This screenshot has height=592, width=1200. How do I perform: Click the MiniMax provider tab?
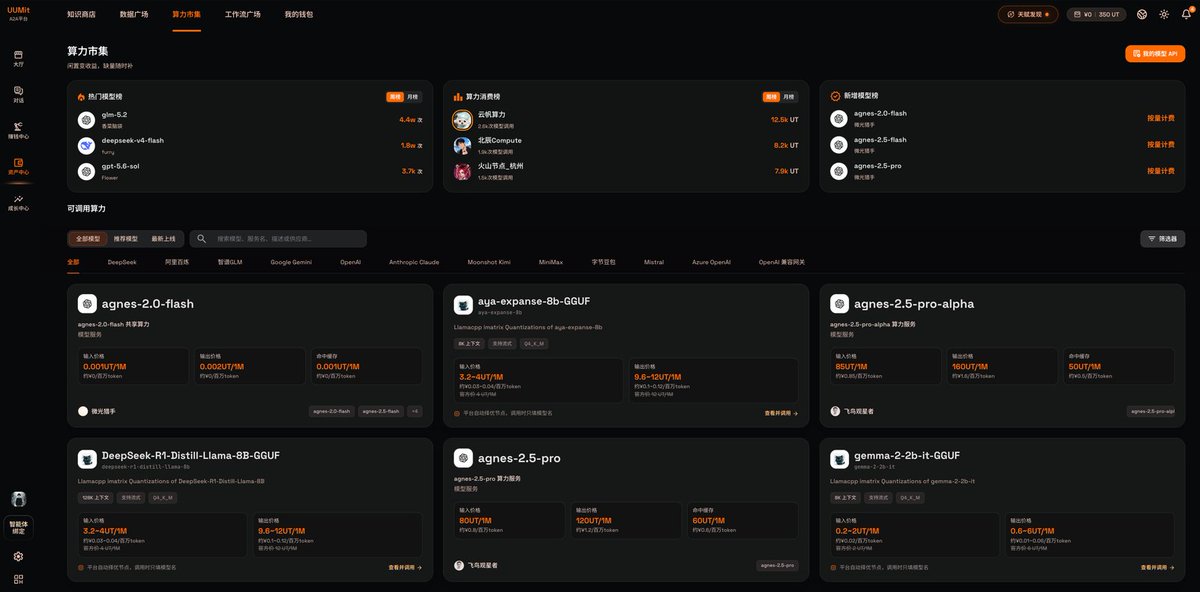pyautogui.click(x=551, y=262)
